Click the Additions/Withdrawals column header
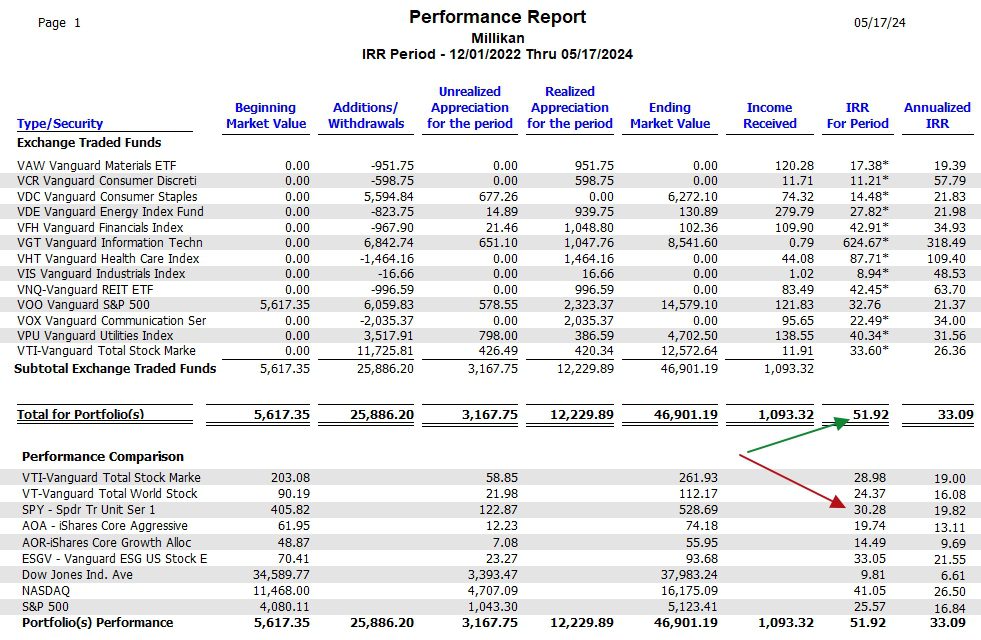981x640 pixels. [366, 116]
